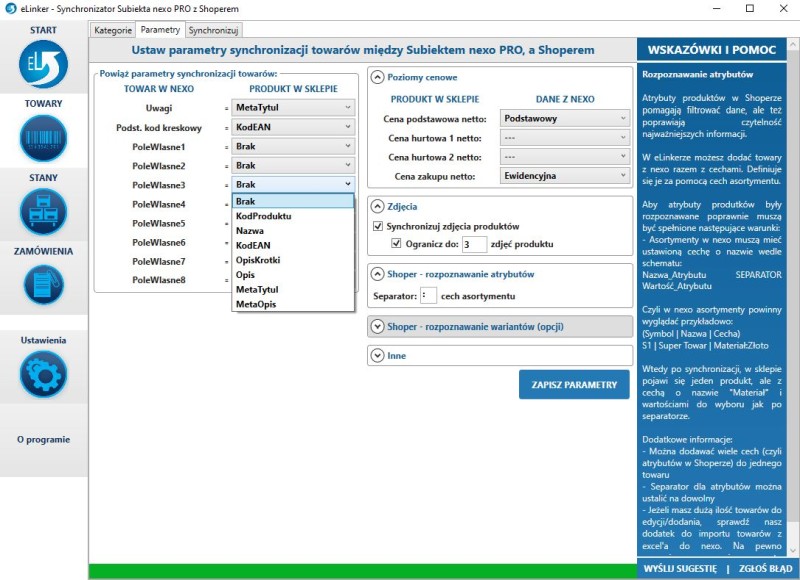Collapse the Poziomy cenowe section chevron
800x580 pixels.
[377, 77]
